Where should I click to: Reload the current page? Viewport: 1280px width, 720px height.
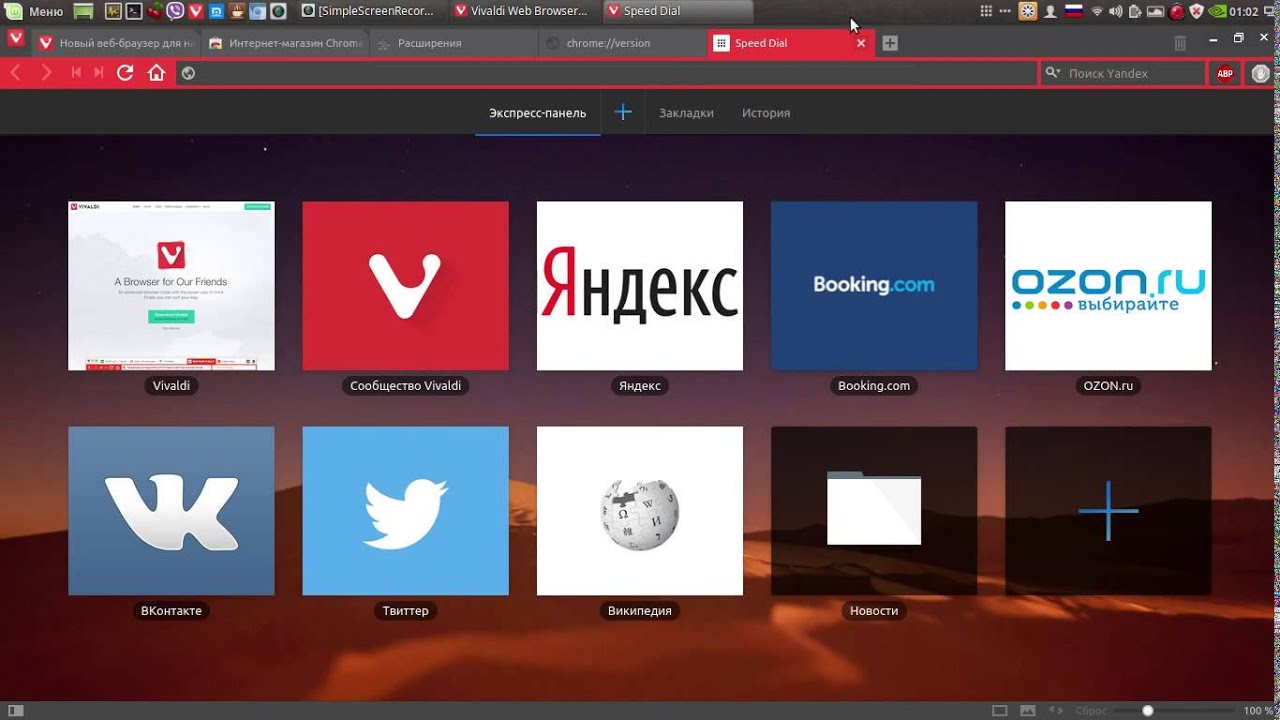[x=125, y=73]
